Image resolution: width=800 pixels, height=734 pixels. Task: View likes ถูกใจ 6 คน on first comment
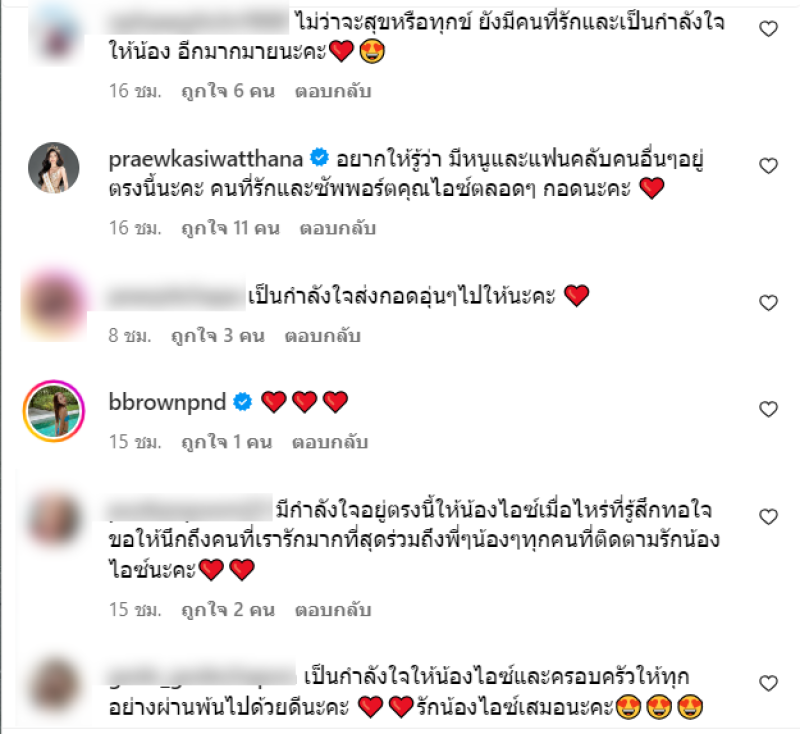[228, 91]
